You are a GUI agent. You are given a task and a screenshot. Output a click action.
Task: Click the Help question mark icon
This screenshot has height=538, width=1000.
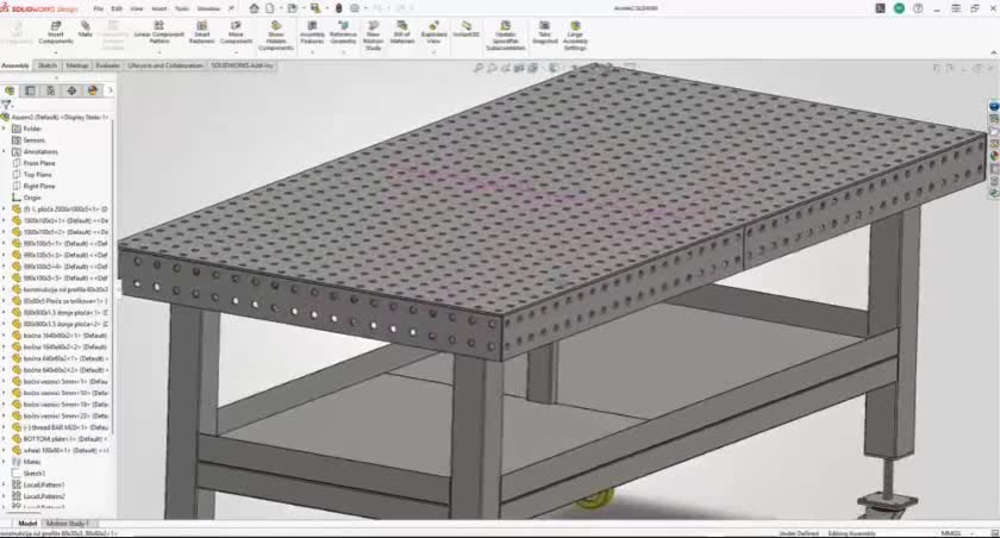click(x=918, y=8)
